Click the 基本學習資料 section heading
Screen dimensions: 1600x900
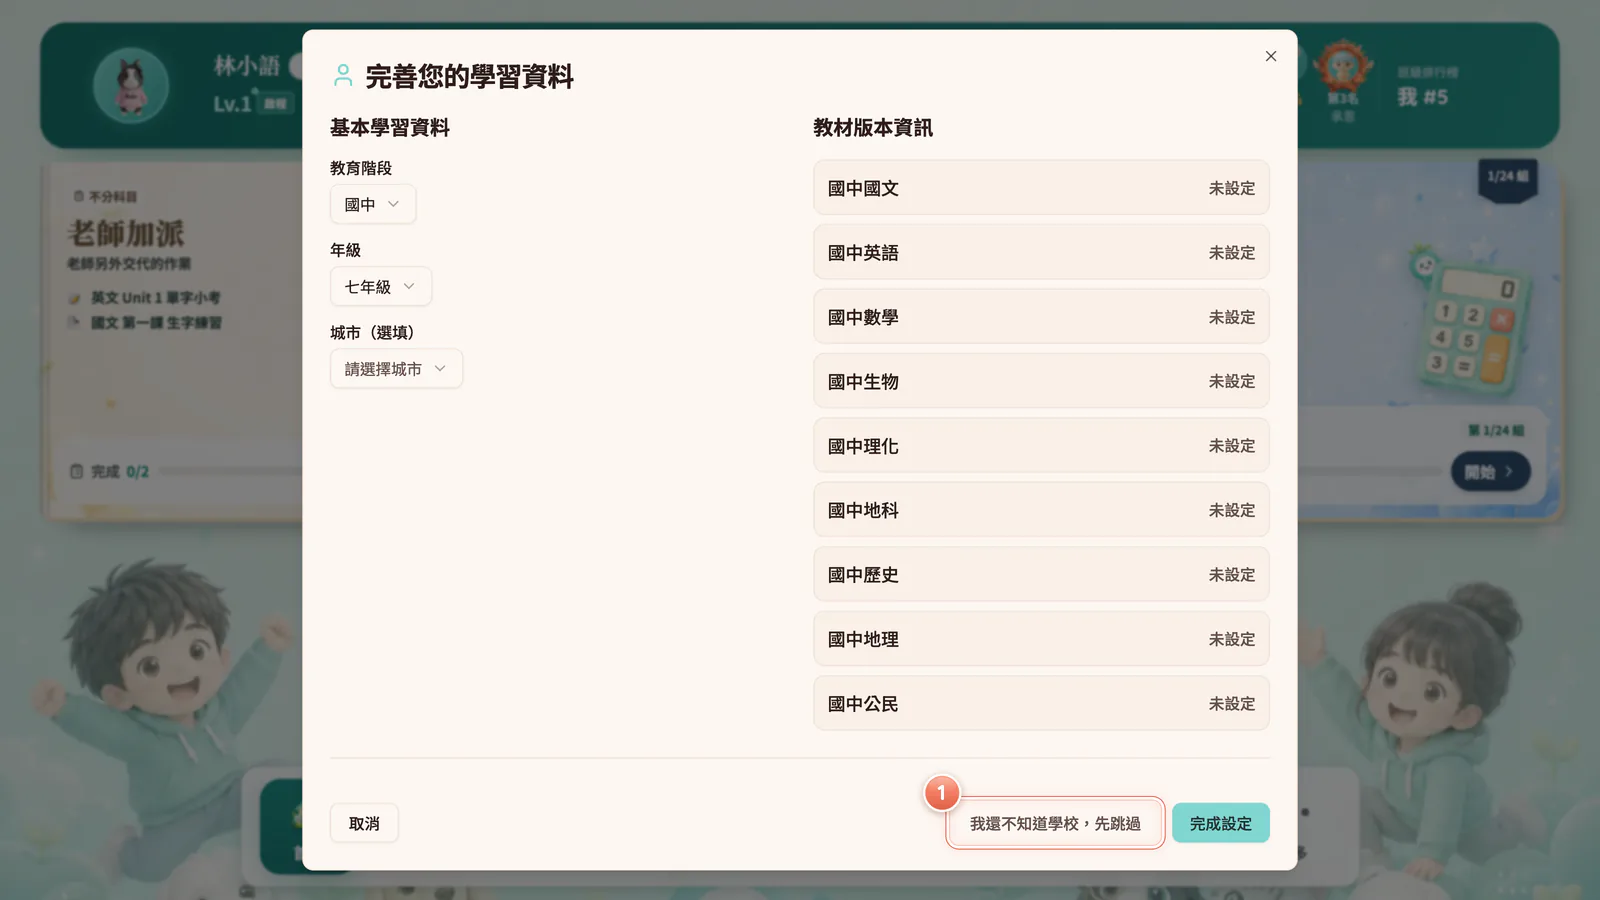coord(390,128)
